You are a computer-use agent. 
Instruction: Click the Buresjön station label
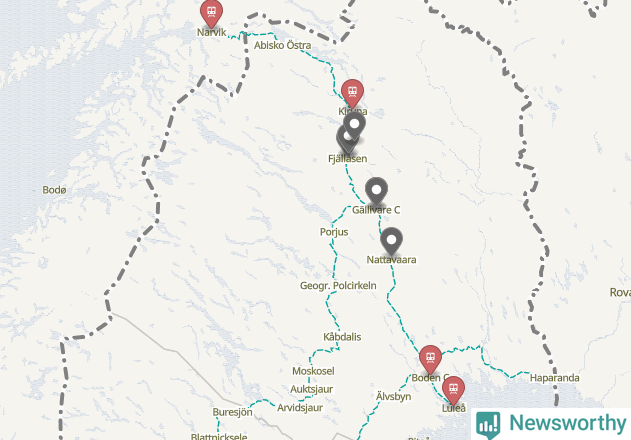[x=232, y=412]
